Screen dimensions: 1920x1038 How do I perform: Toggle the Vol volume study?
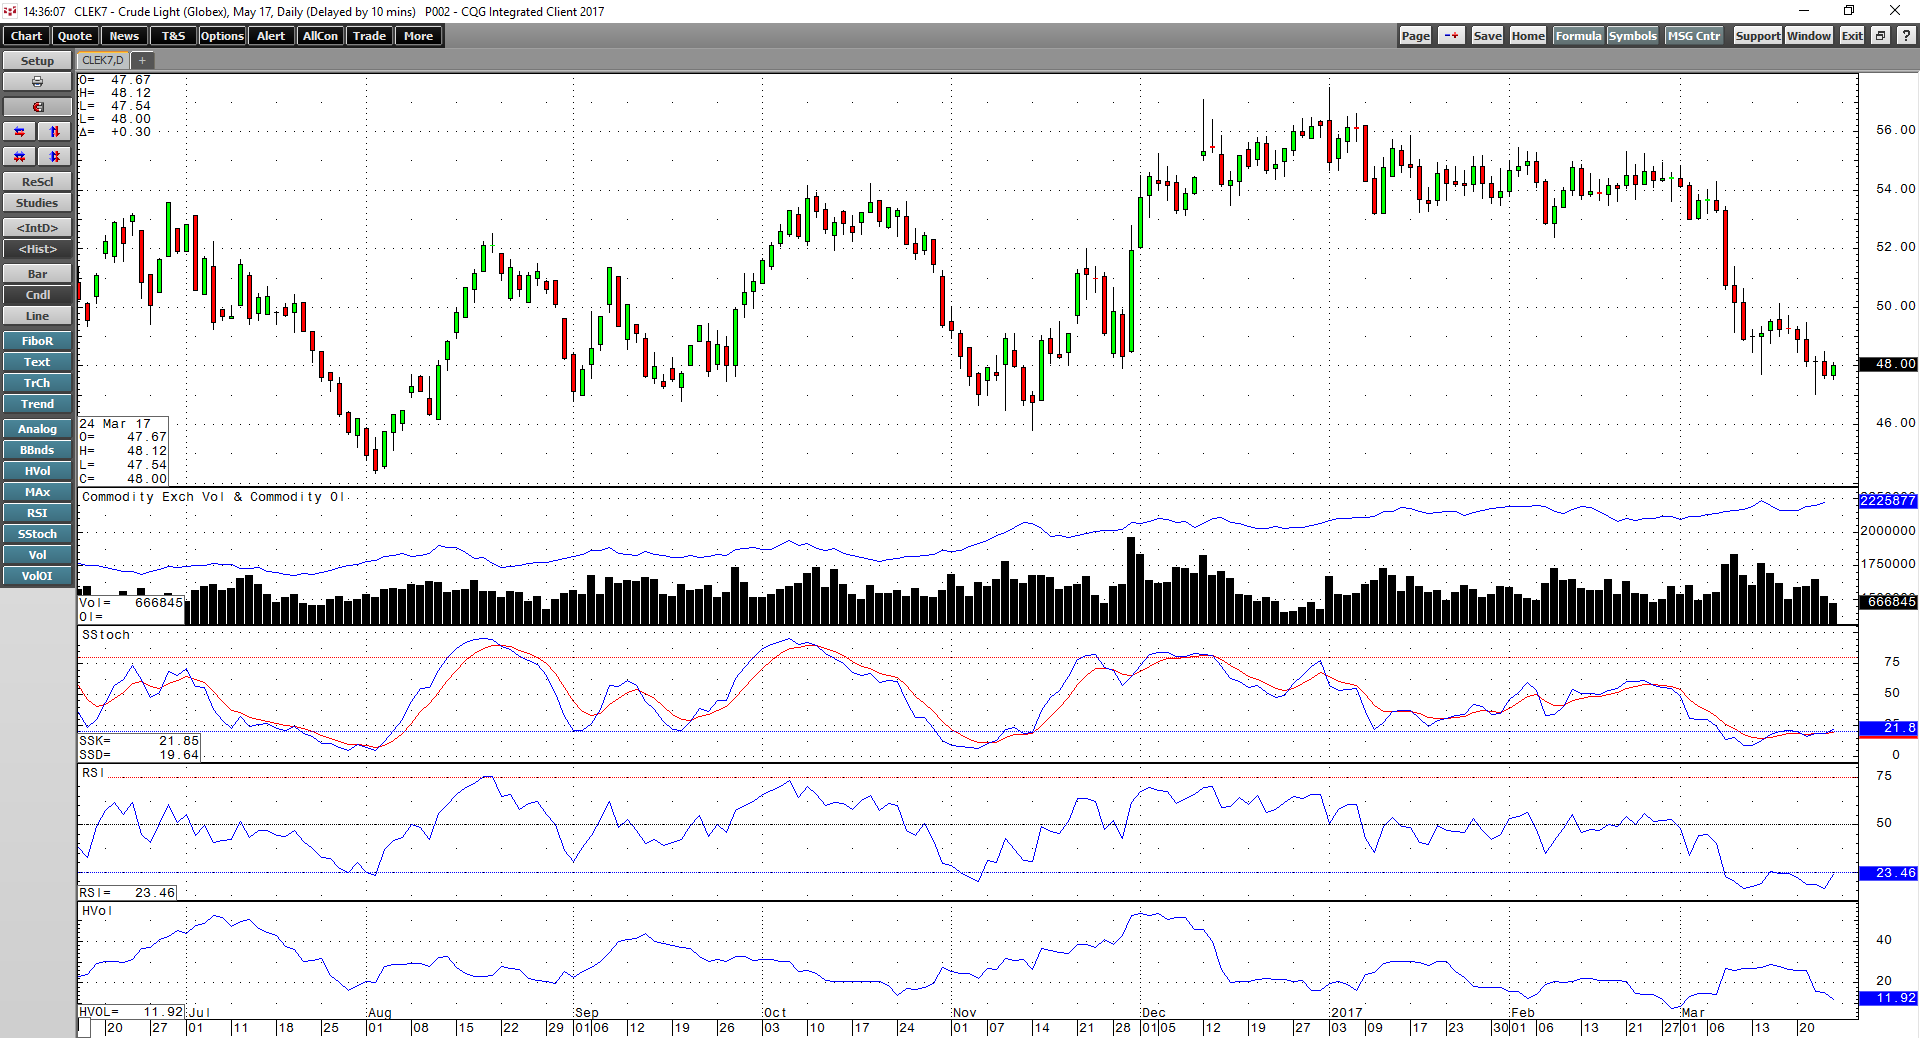(x=37, y=555)
